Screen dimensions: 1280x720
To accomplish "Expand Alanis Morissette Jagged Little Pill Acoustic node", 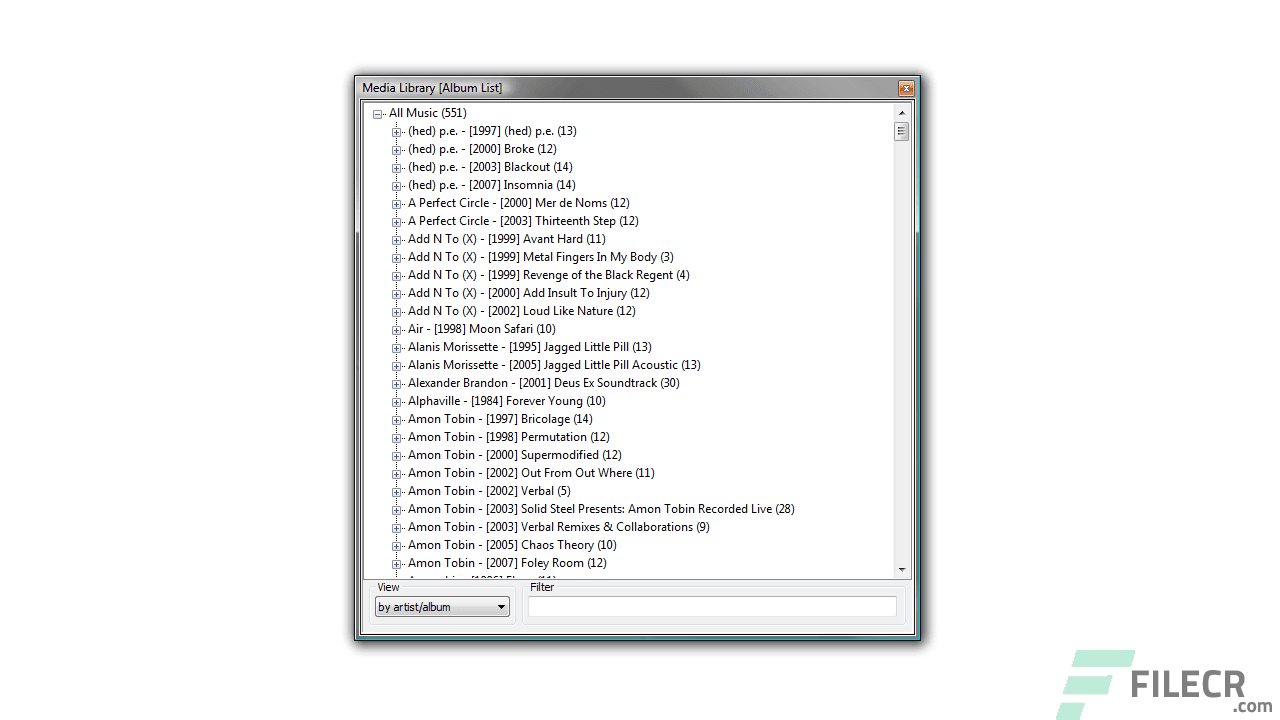I will (x=397, y=366).
